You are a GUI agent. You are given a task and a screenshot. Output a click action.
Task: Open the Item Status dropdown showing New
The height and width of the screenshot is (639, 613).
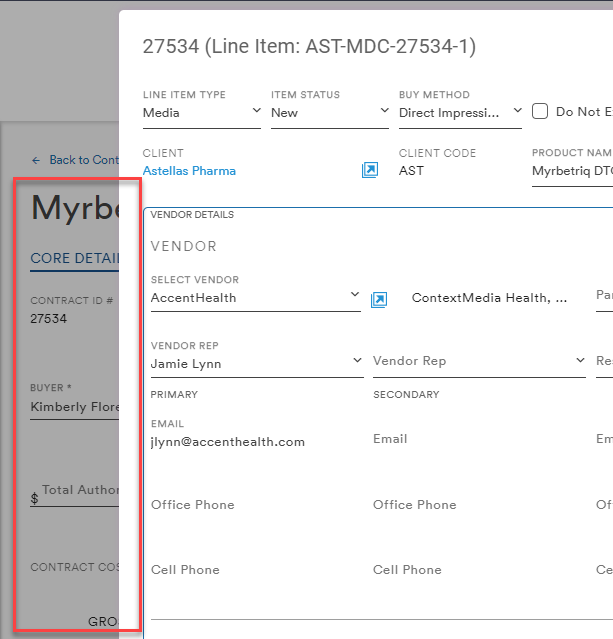pyautogui.click(x=330, y=112)
